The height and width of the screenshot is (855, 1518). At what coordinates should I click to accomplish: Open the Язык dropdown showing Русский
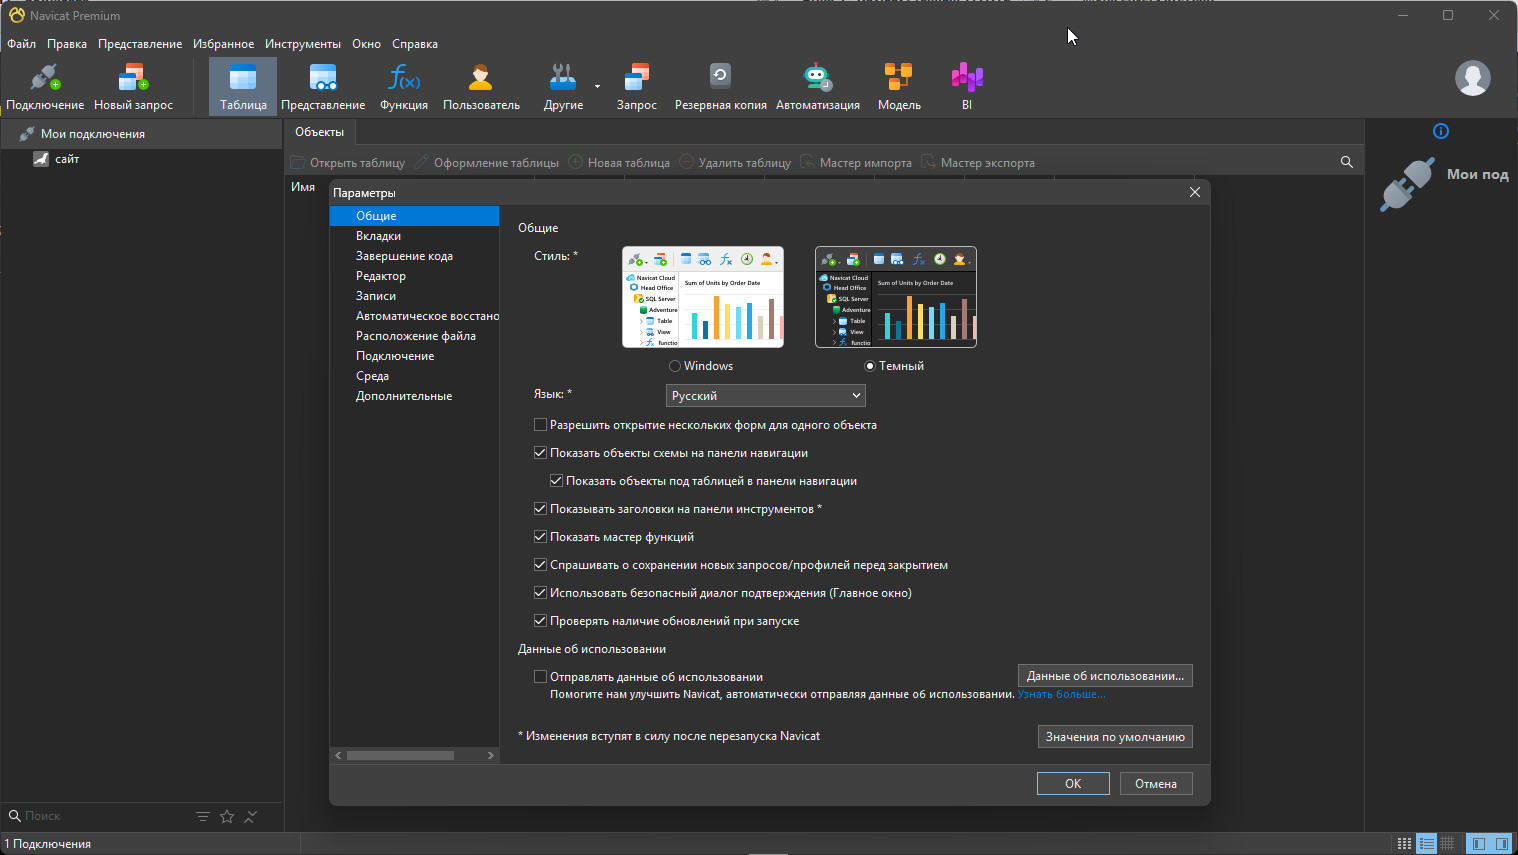(765, 396)
